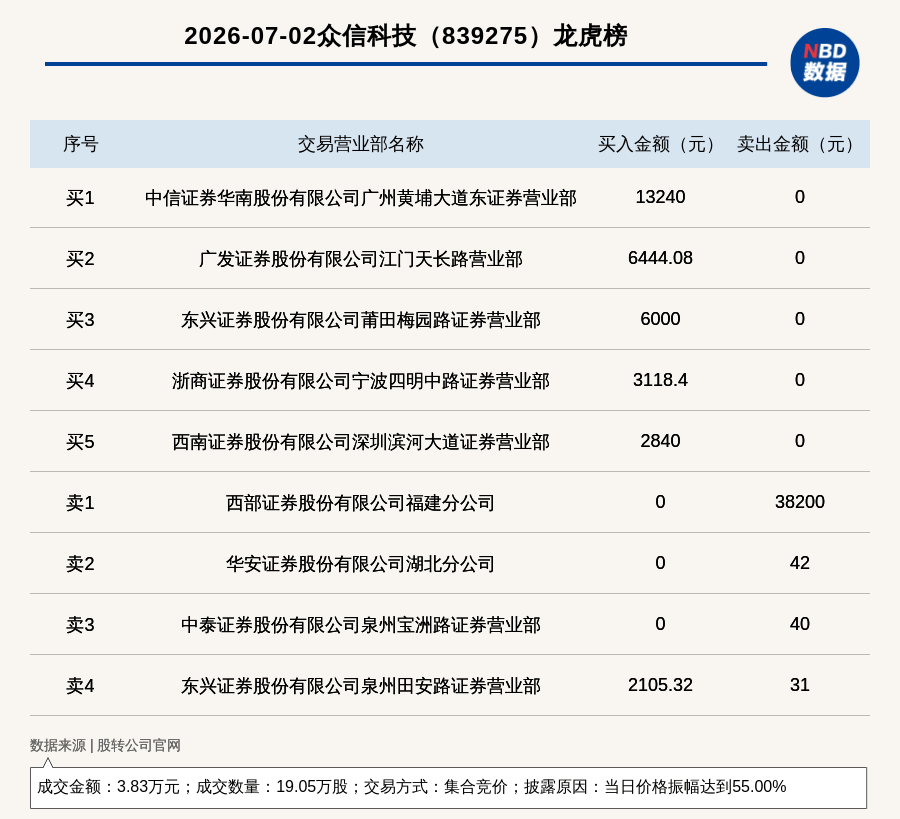Screen dimensions: 900x819
Task: Click the NBD数据 round logo
Action: [824, 63]
